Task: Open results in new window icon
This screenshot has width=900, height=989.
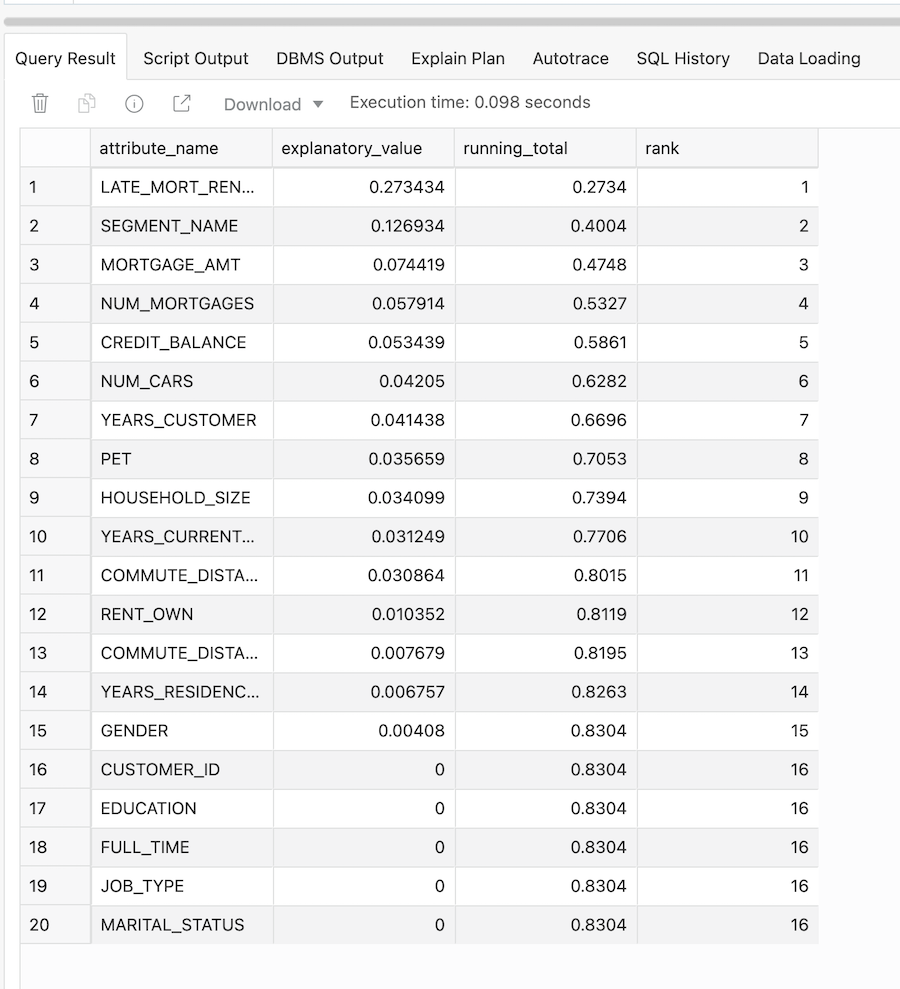Action: [181, 103]
